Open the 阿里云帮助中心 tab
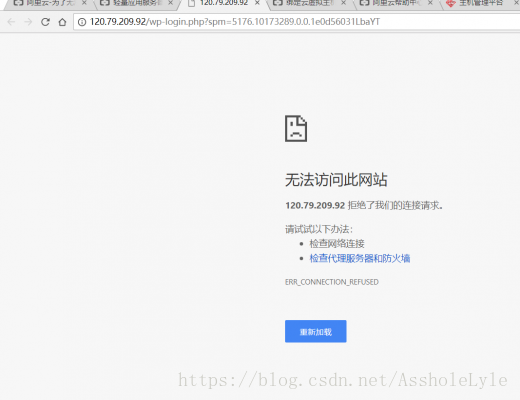This screenshot has width=520, height=400. [393, 3]
